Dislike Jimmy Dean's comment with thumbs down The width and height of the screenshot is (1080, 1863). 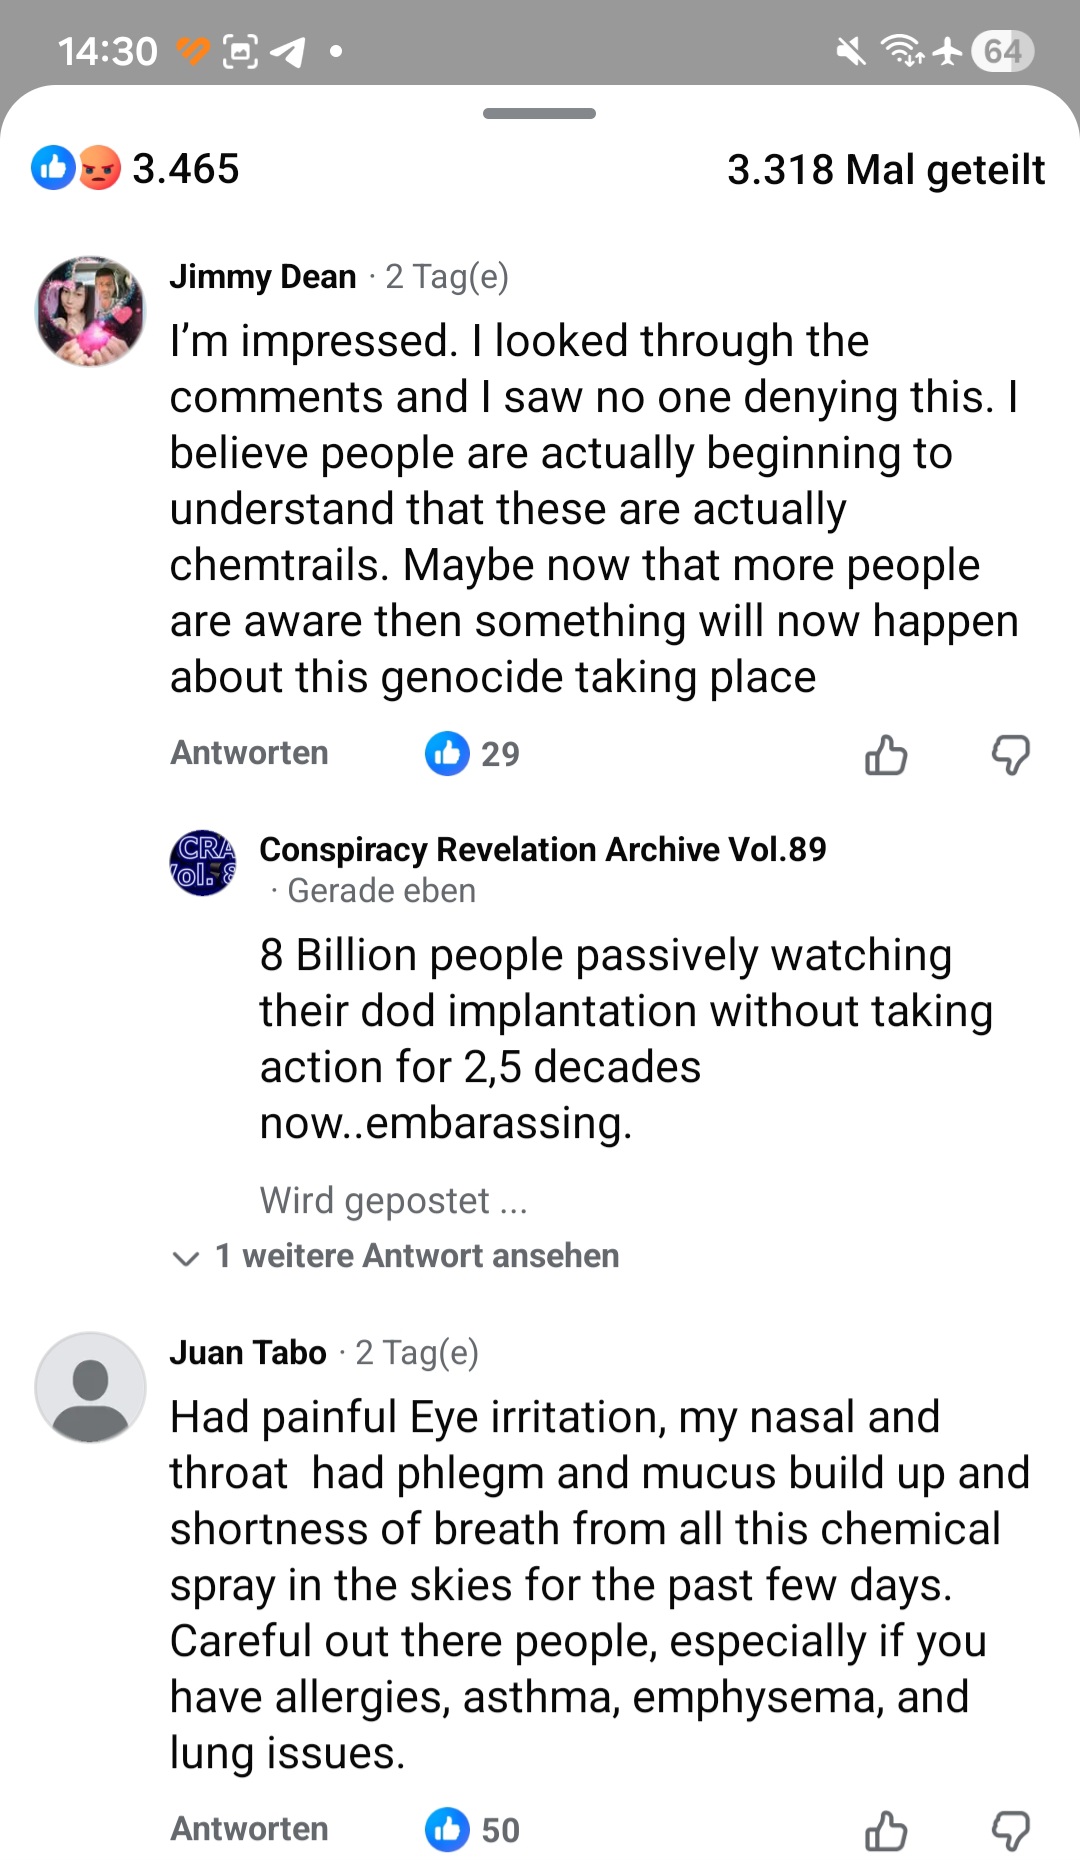(x=1010, y=755)
